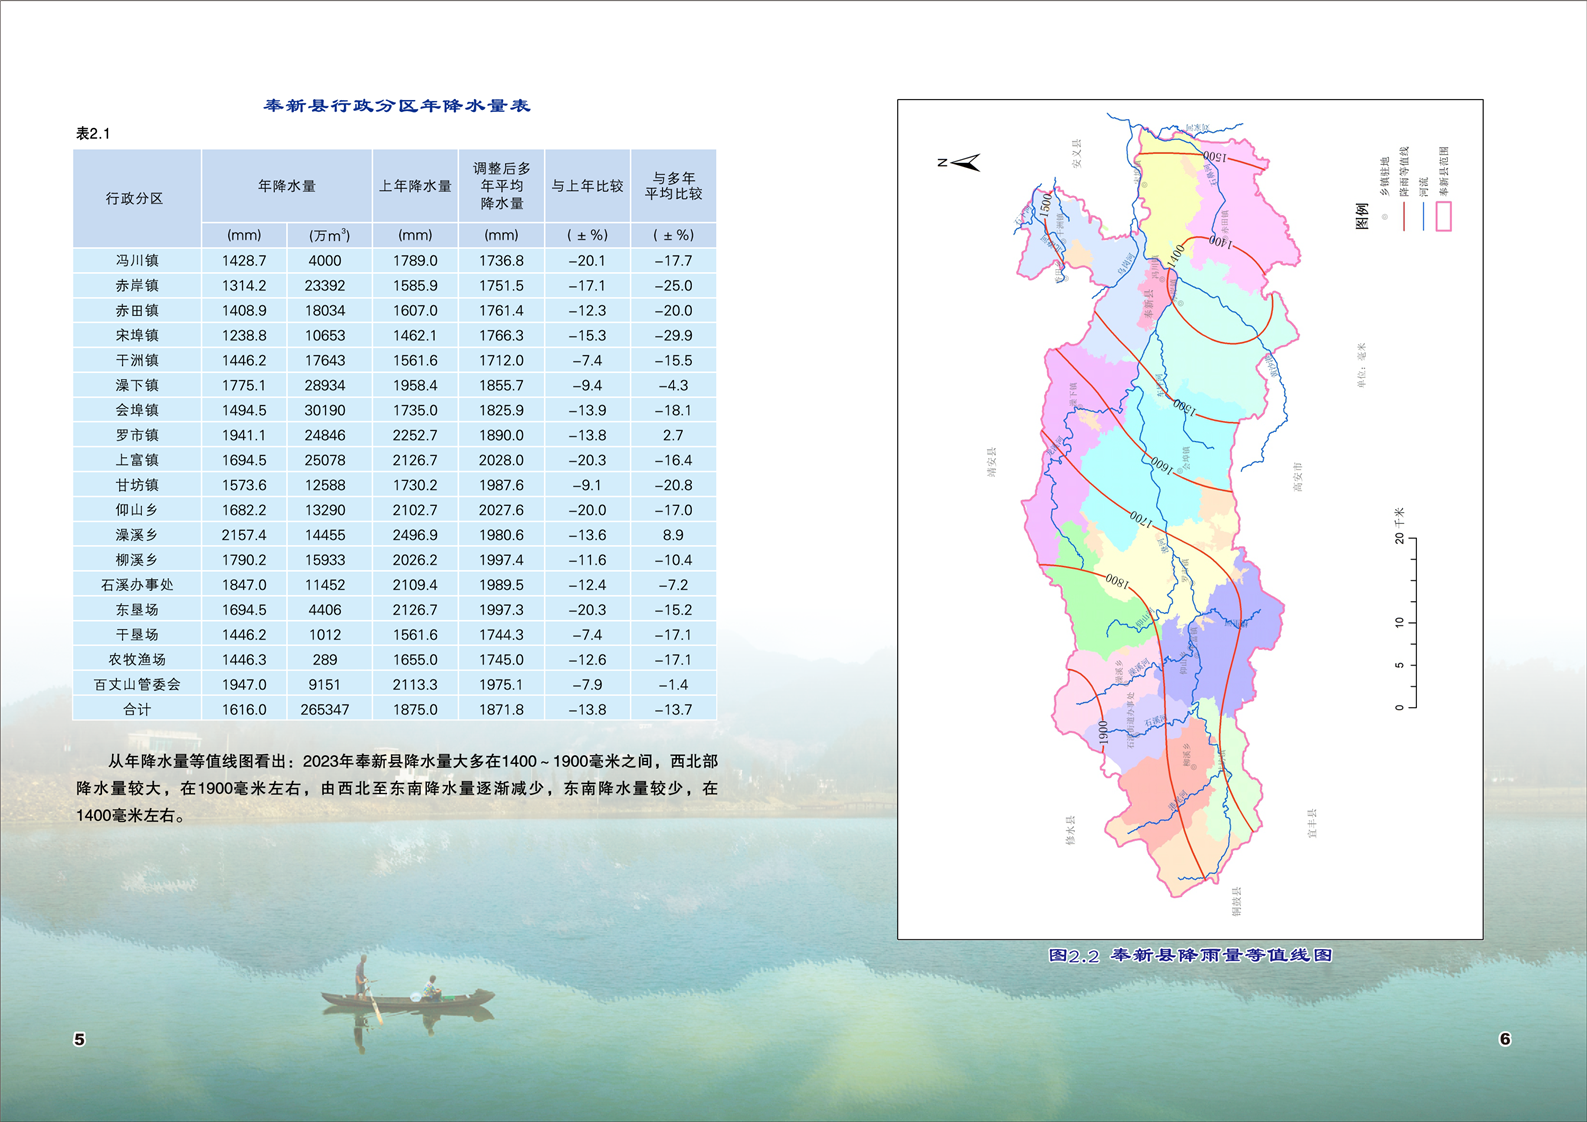1587x1122 pixels.
Task: Click the north arrow compass symbol
Action: point(964,162)
